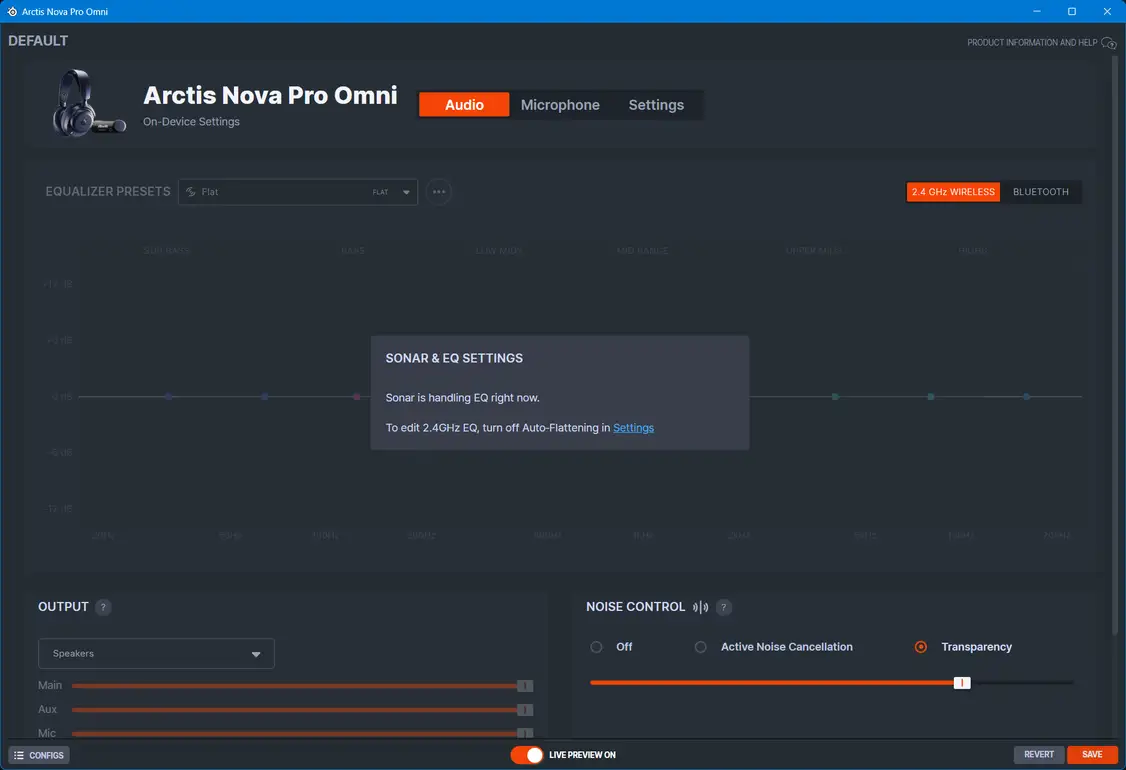Click the Main volume slider
Image resolution: width=1126 pixels, height=770 pixels.
pos(302,686)
